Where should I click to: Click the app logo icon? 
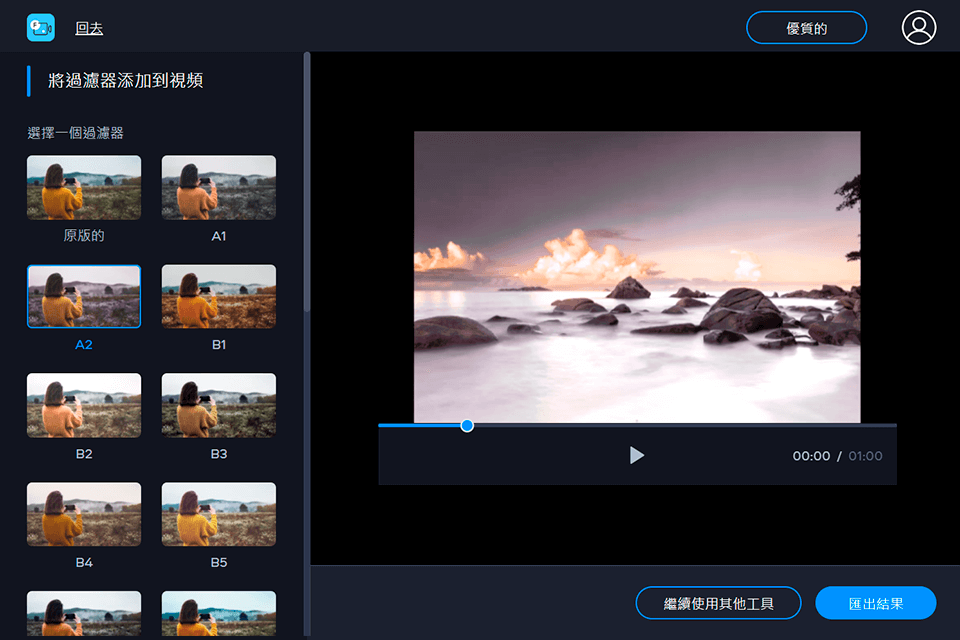coord(40,28)
